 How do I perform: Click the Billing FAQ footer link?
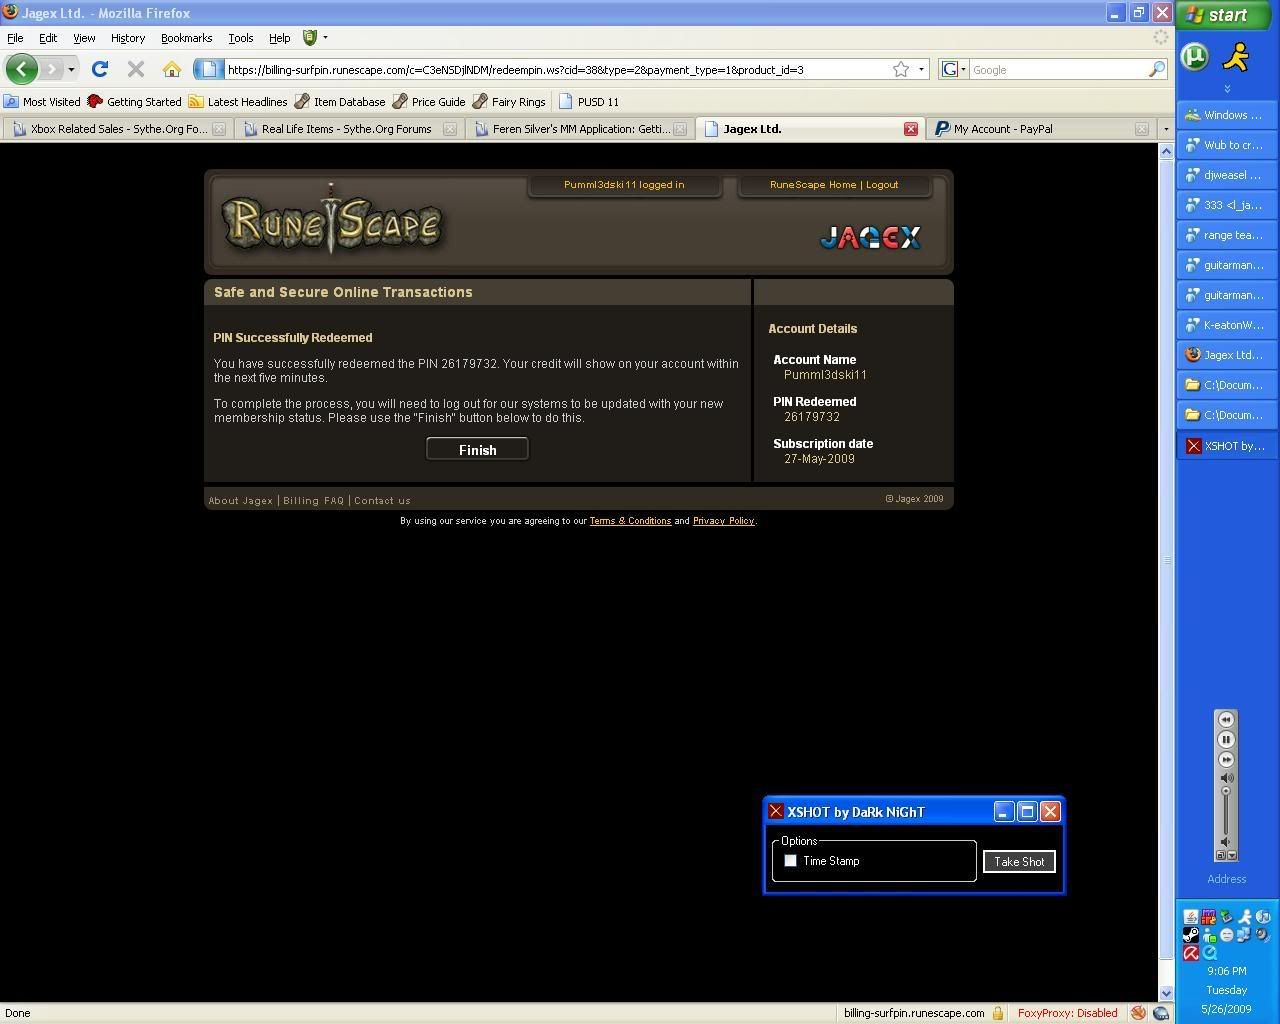(x=313, y=500)
